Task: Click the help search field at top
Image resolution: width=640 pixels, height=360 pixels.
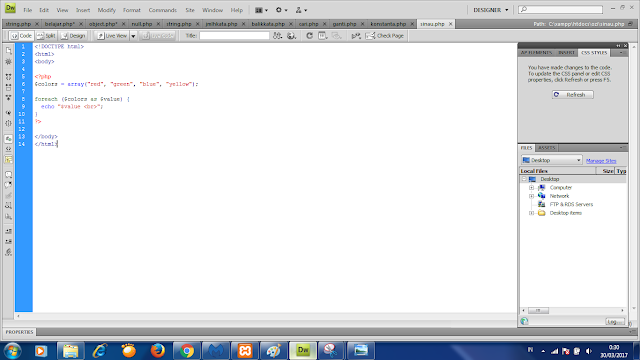Action: [560, 9]
